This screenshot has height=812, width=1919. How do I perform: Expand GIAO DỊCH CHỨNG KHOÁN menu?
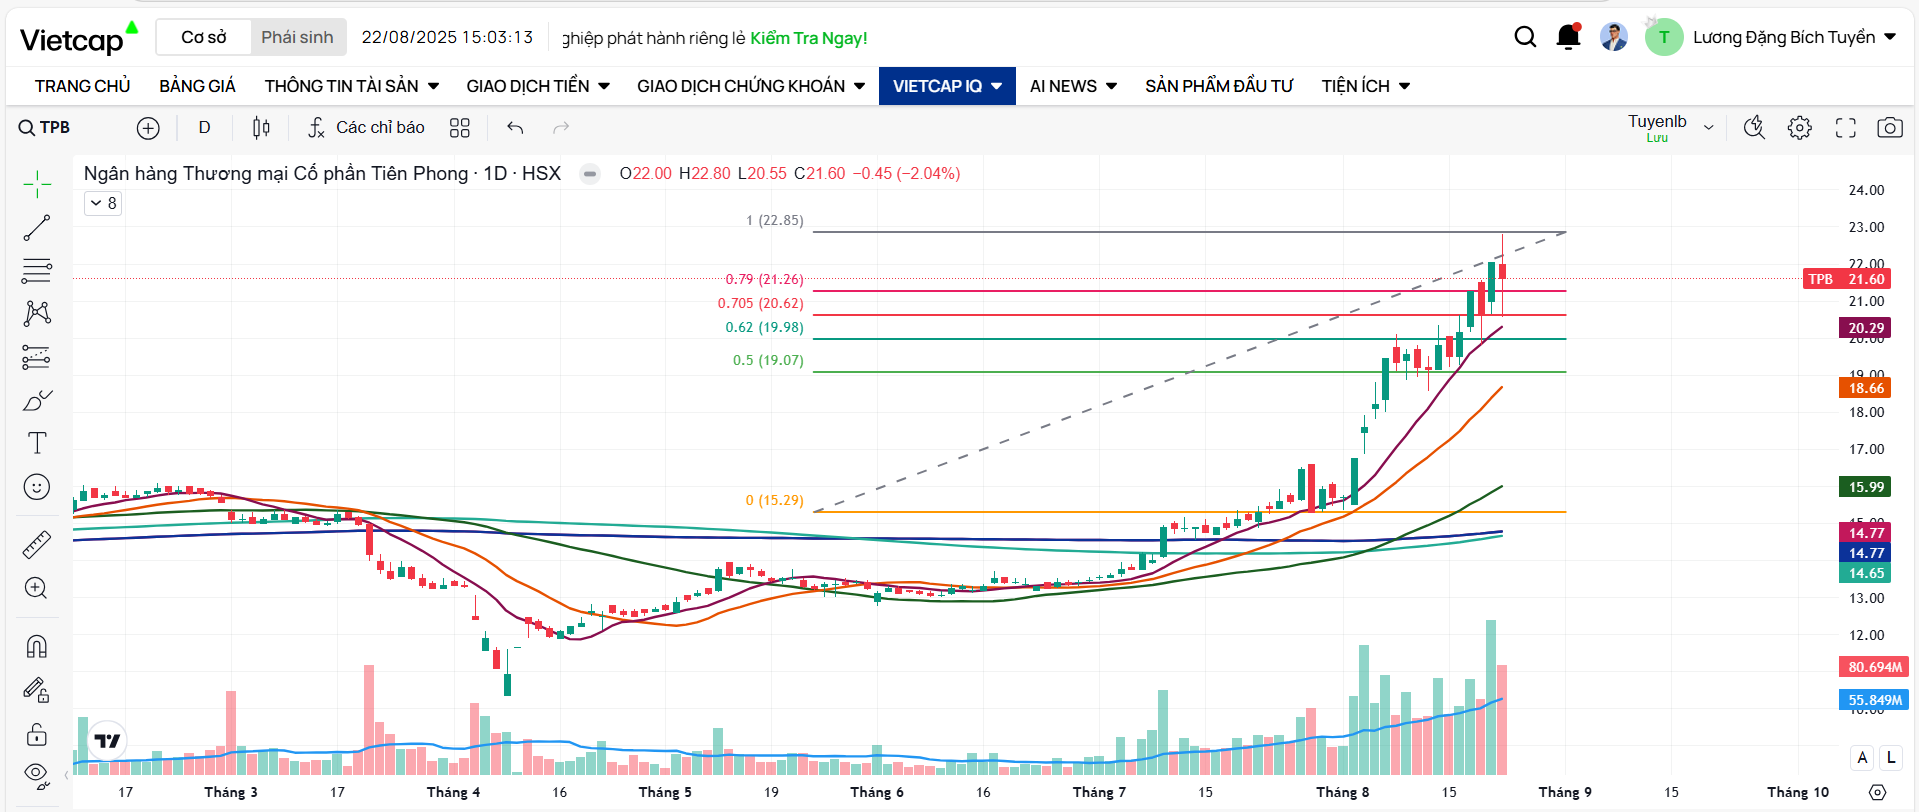(751, 86)
